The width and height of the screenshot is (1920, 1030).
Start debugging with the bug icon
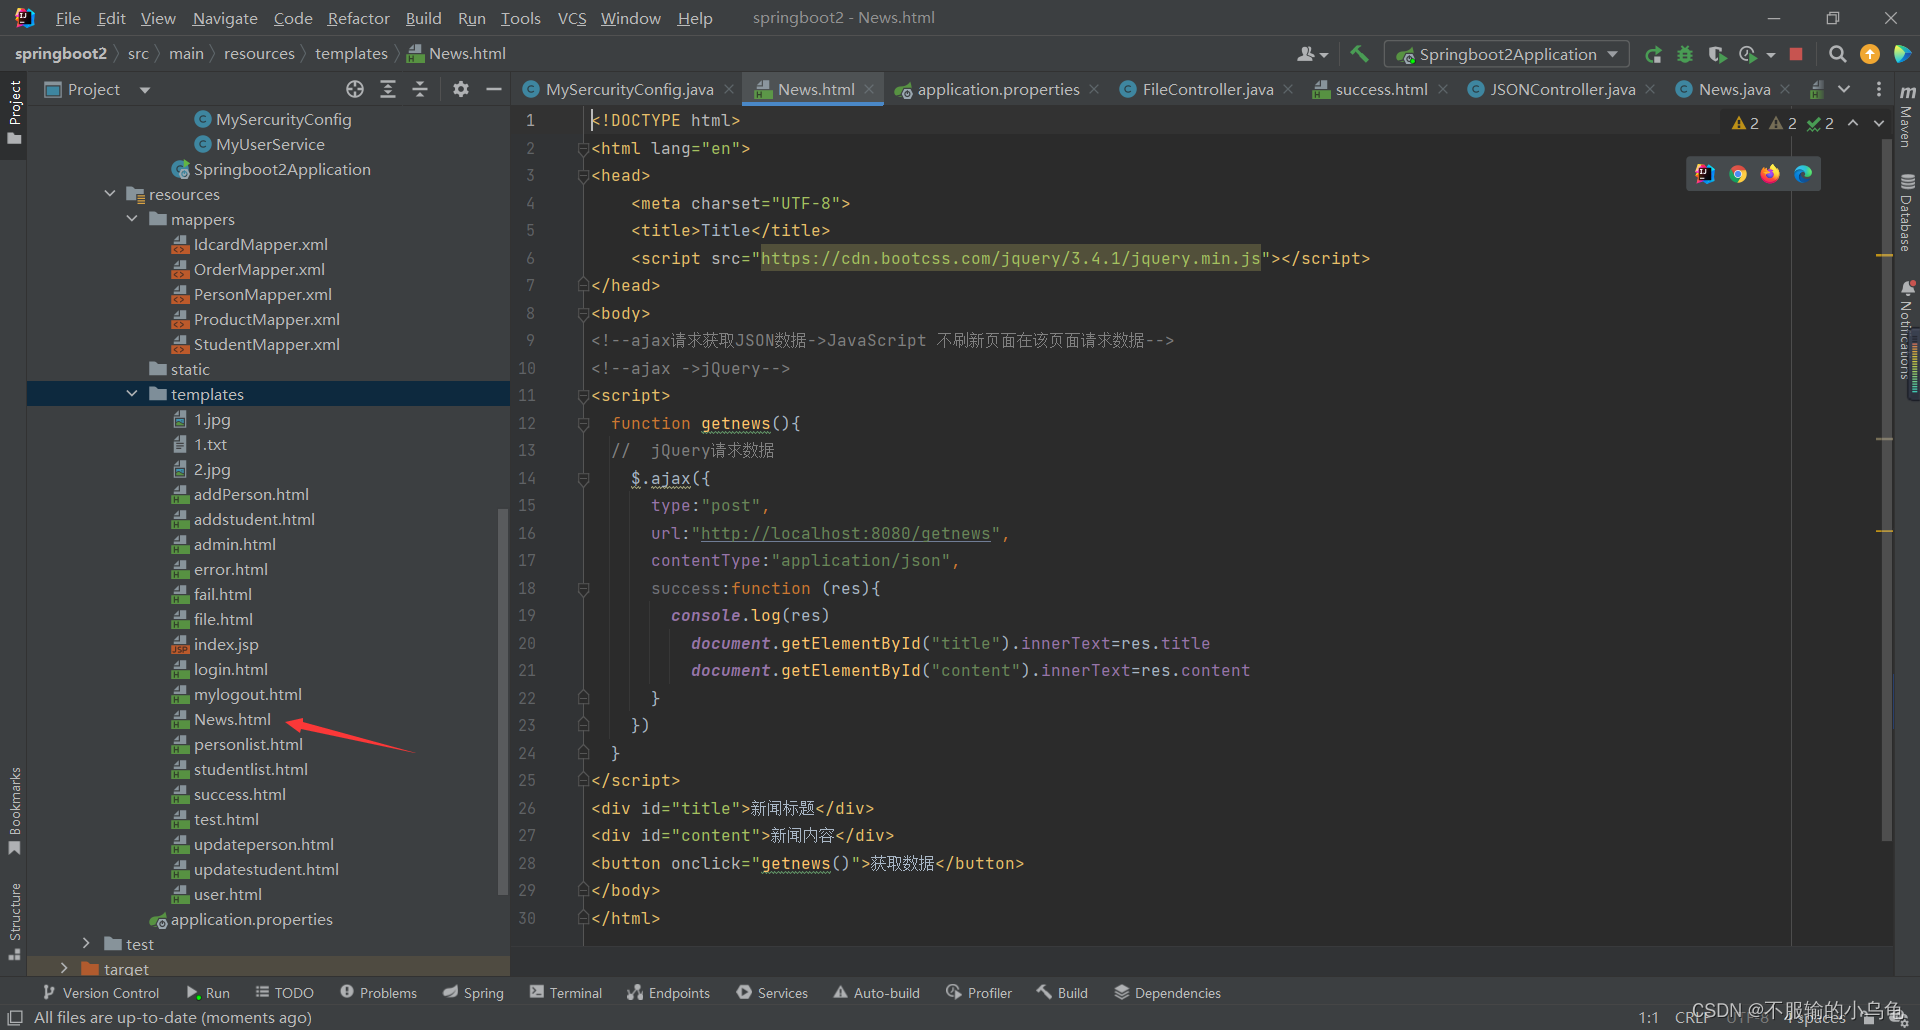pos(1685,54)
